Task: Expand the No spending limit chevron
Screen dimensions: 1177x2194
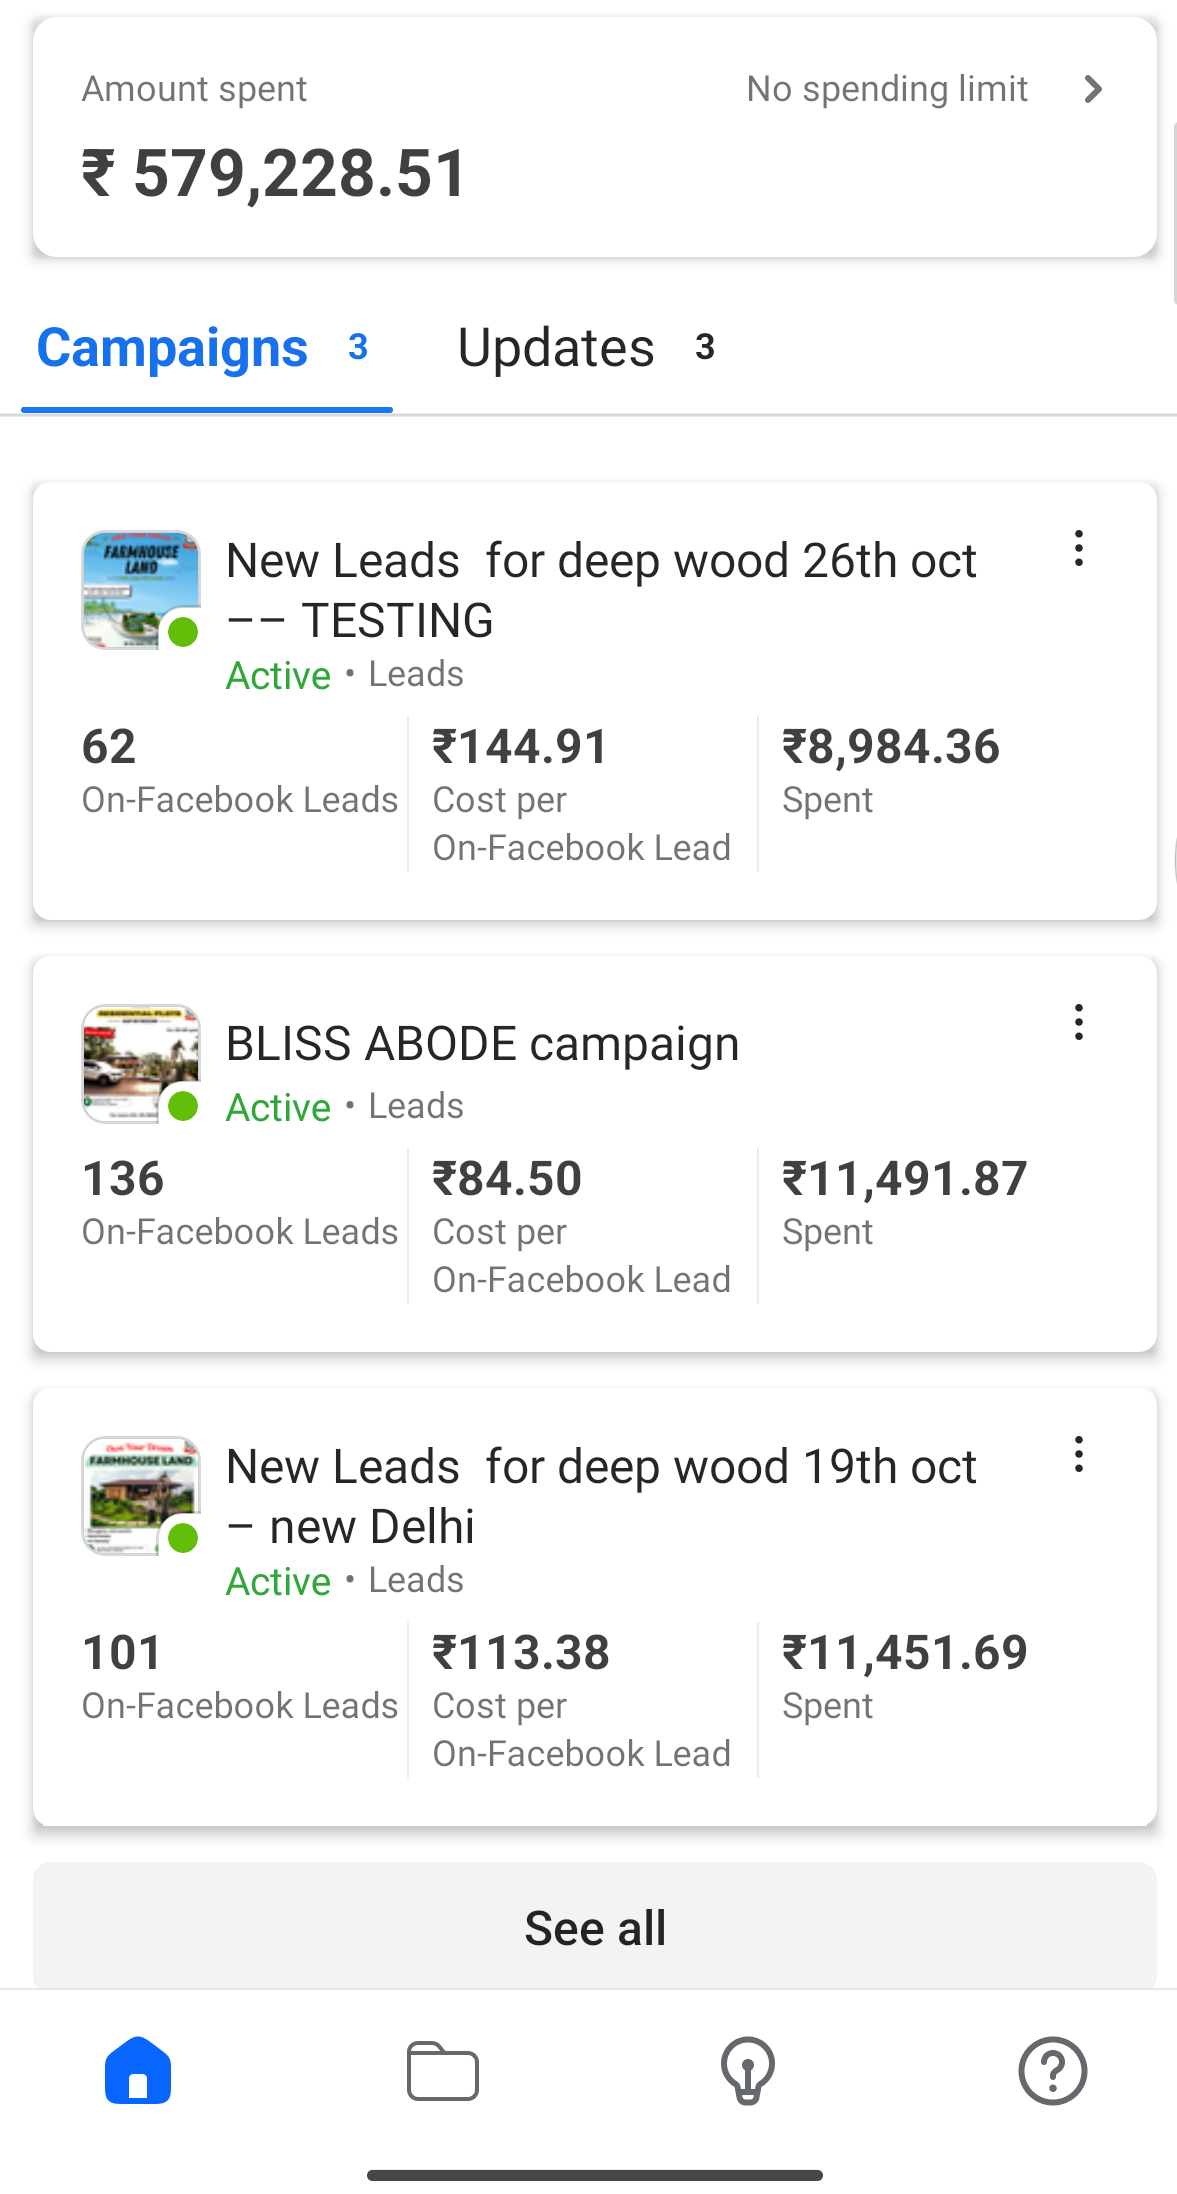Action: coord(1093,90)
